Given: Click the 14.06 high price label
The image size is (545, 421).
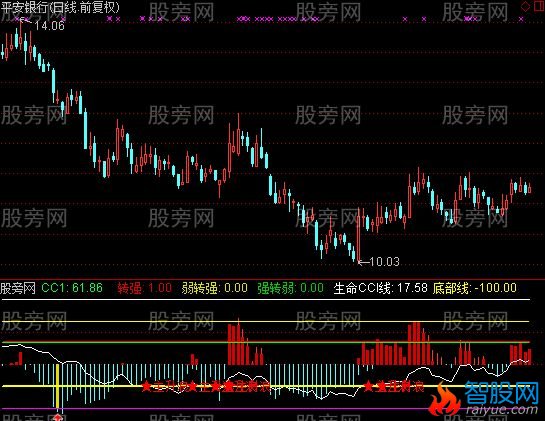Looking at the screenshot, I should click(49, 25).
